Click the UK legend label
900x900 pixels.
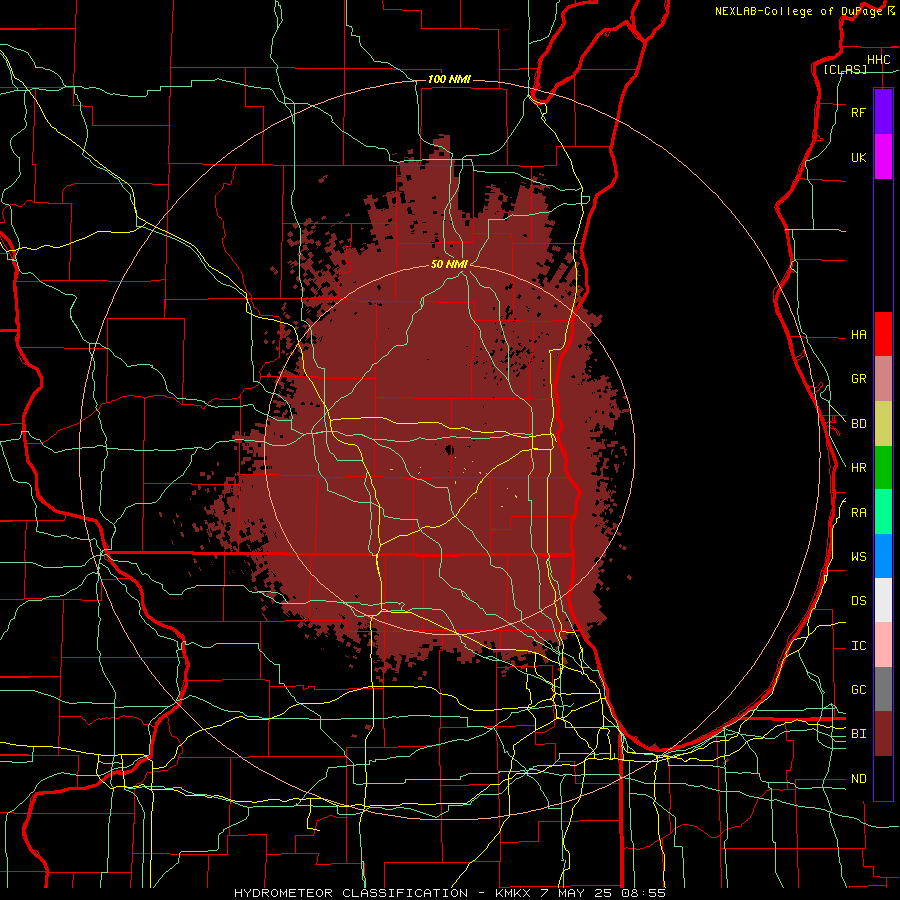pyautogui.click(x=858, y=158)
